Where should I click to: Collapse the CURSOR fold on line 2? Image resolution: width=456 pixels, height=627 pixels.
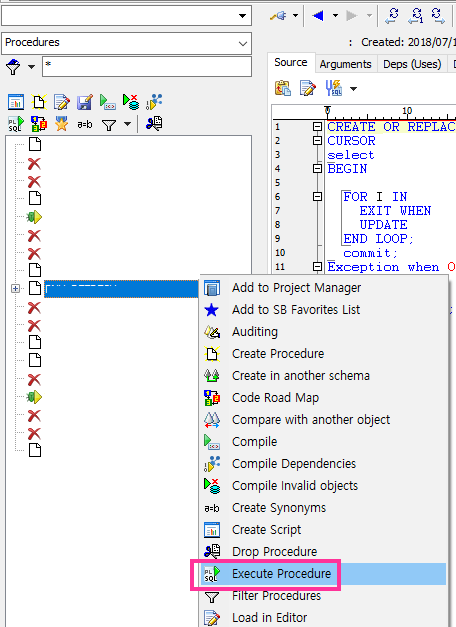[317, 141]
